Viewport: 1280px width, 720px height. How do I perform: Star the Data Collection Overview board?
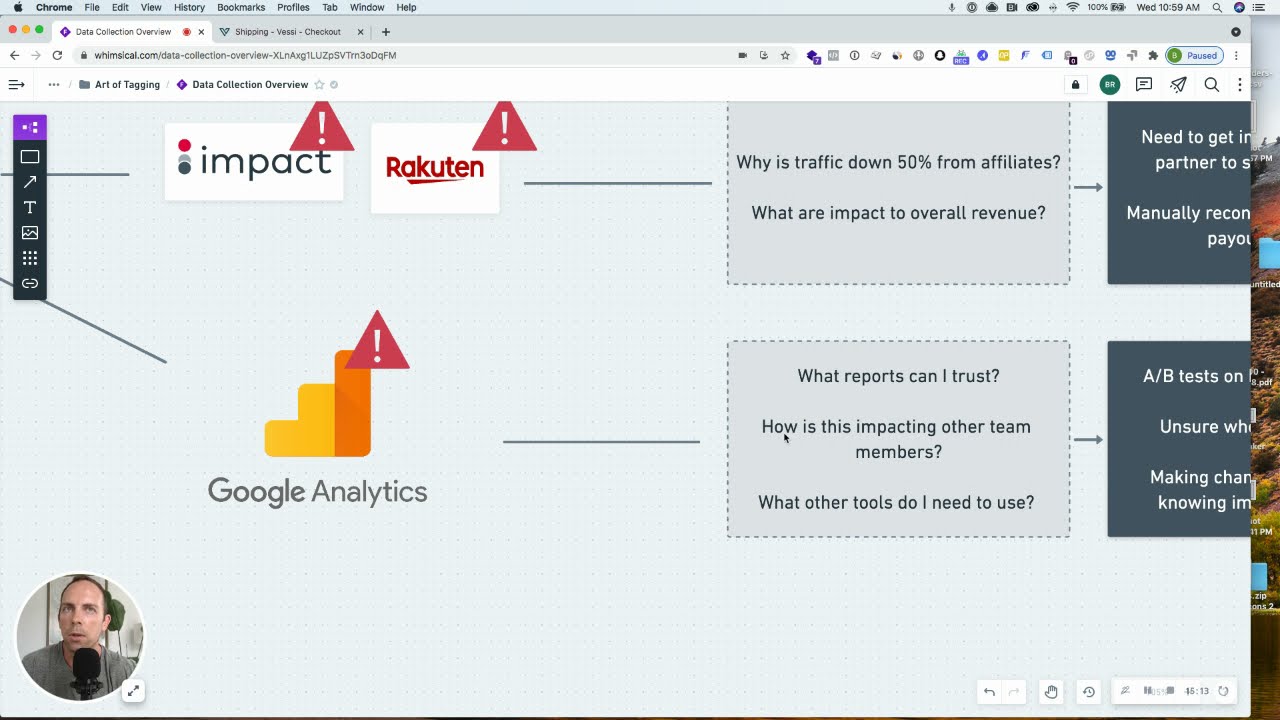(x=320, y=85)
